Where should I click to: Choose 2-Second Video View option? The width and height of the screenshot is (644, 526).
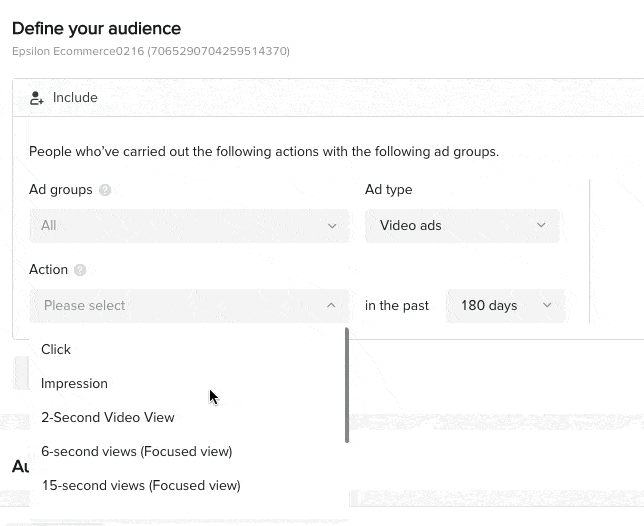(x=108, y=418)
